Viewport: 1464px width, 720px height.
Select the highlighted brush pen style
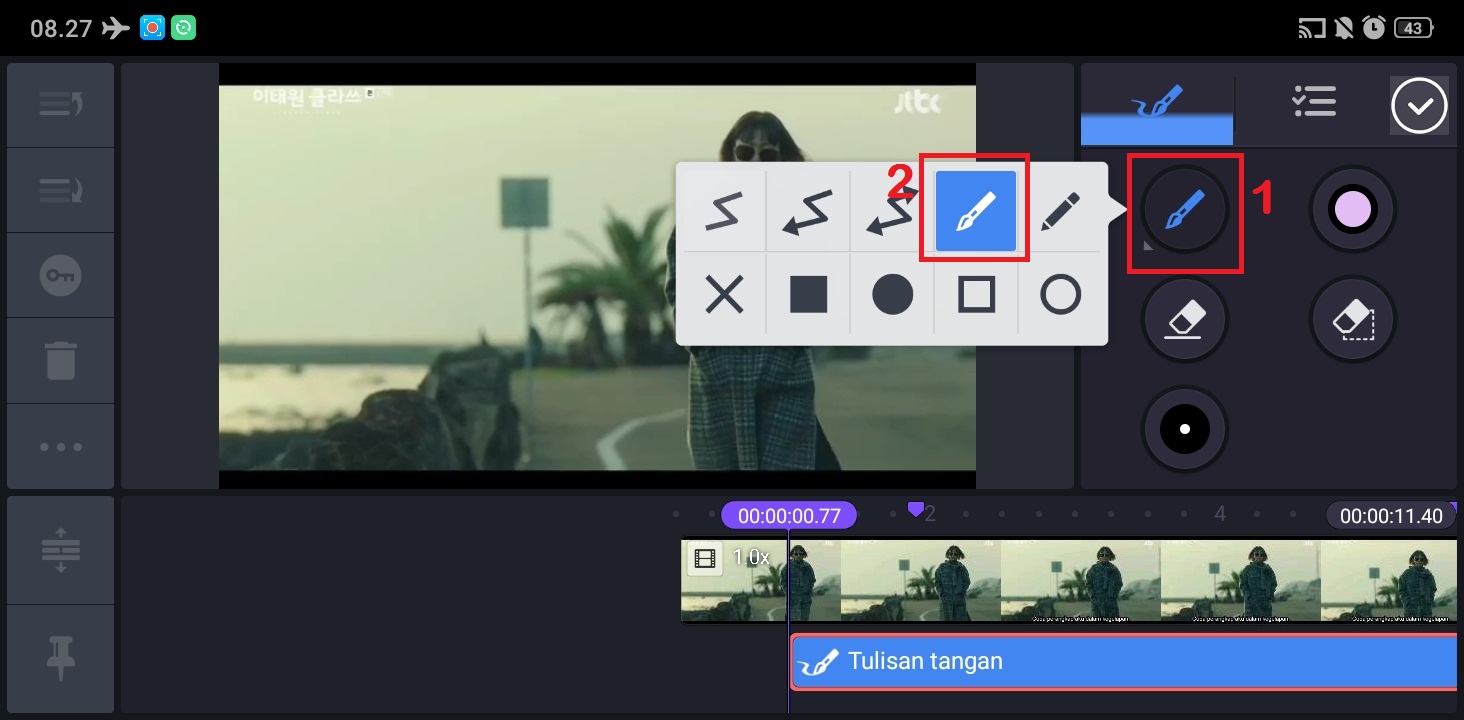click(x=976, y=211)
